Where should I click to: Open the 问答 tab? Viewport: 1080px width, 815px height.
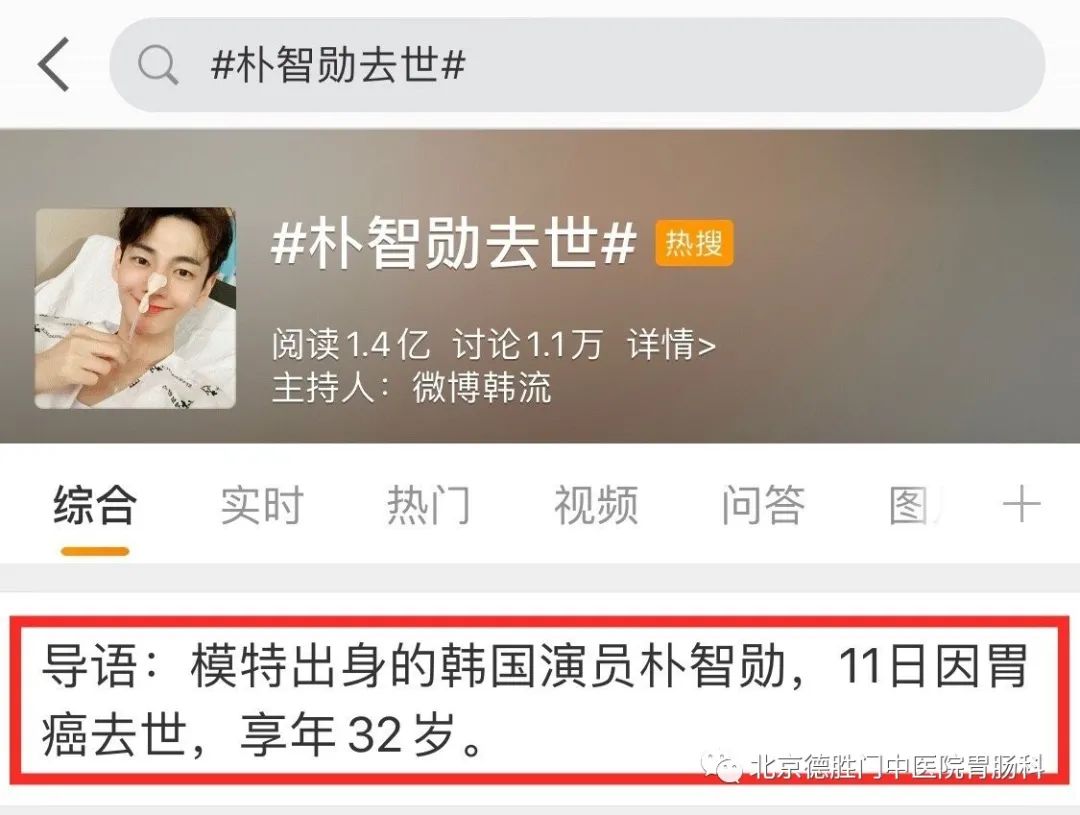763,505
